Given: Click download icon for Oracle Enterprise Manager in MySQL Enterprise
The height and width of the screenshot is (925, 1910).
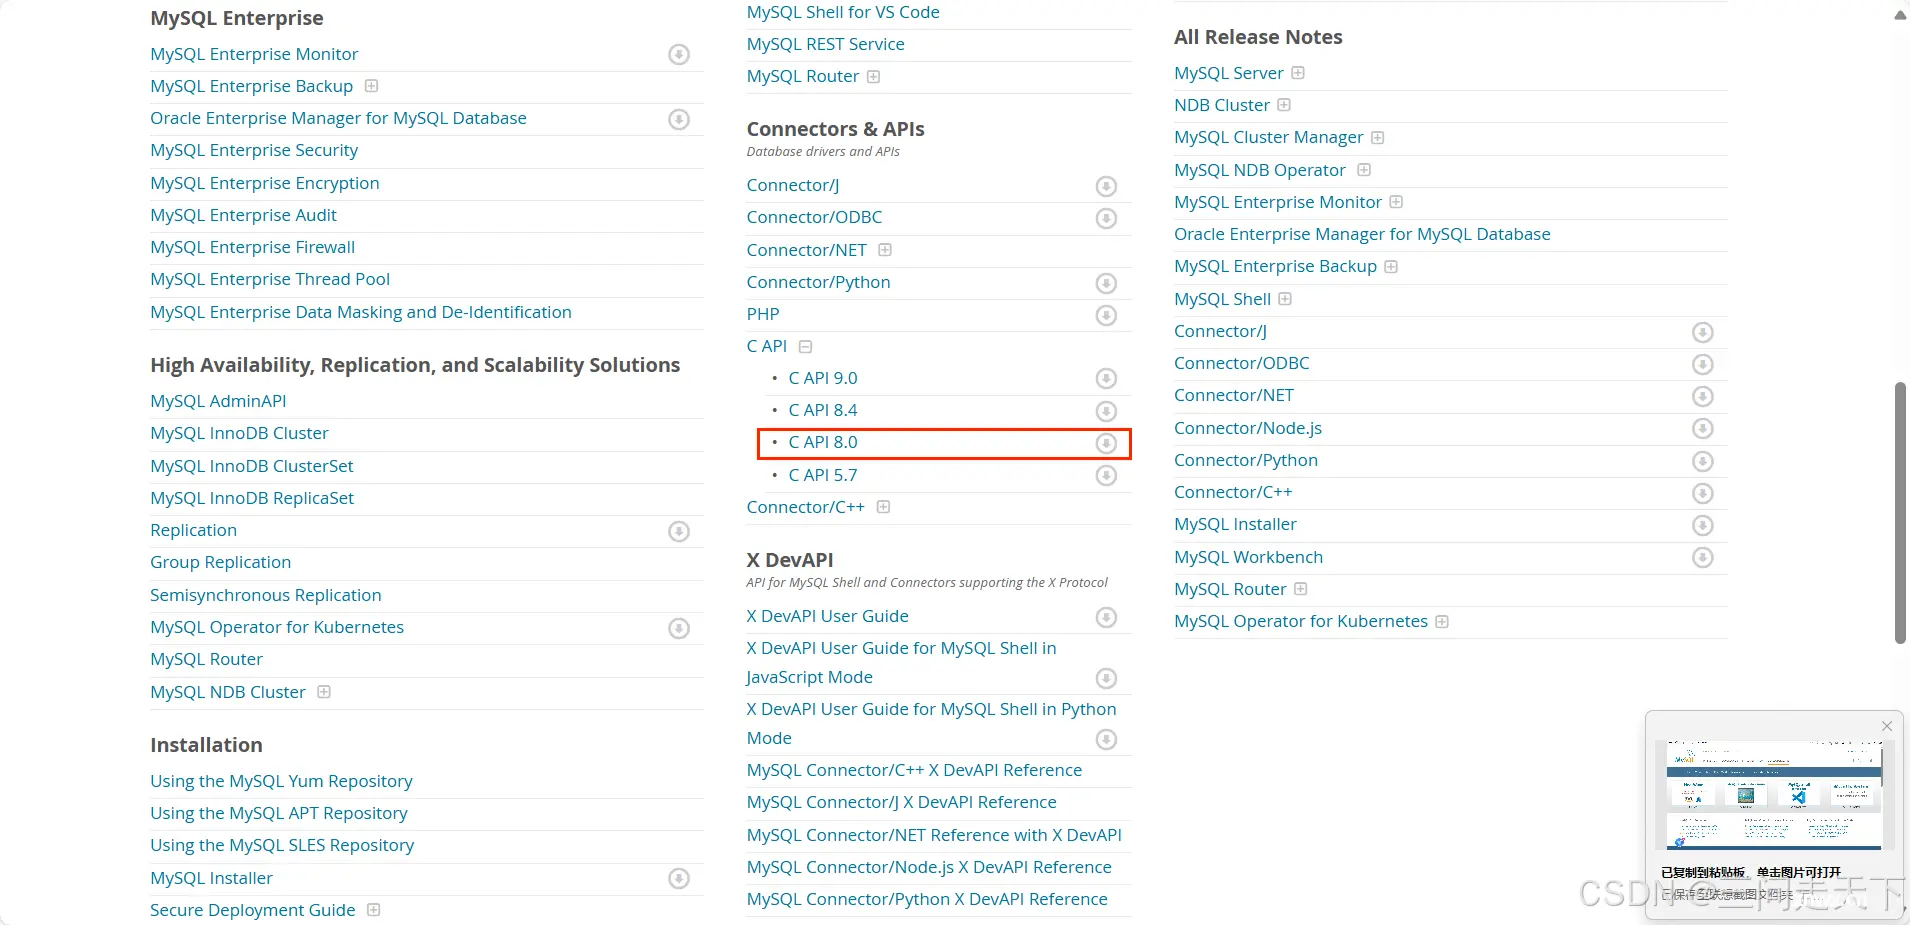Looking at the screenshot, I should coord(679,119).
